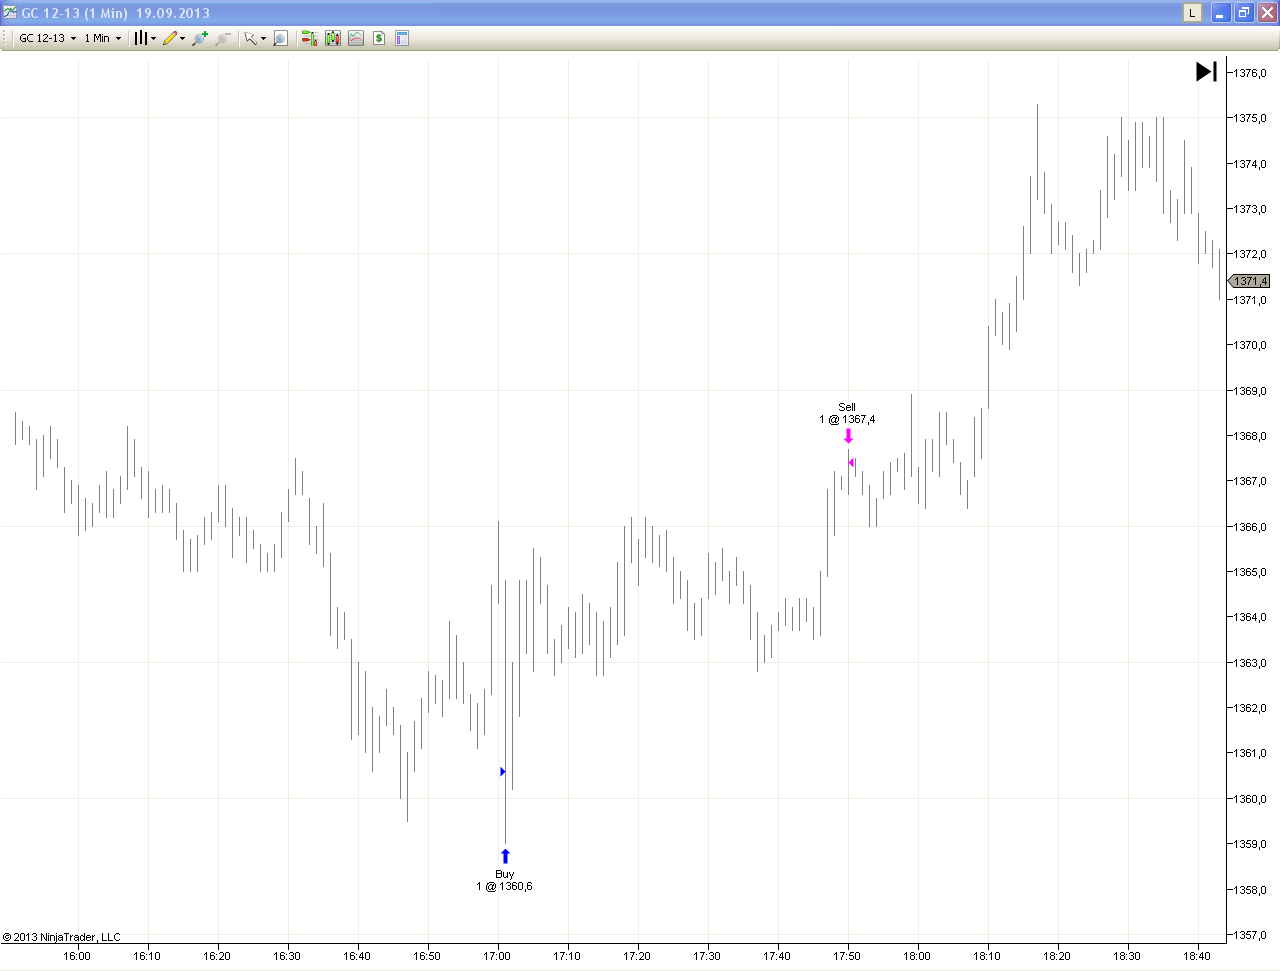This screenshot has width=1280, height=971.
Task: Click the 1357,0 price axis label
Action: click(1250, 935)
